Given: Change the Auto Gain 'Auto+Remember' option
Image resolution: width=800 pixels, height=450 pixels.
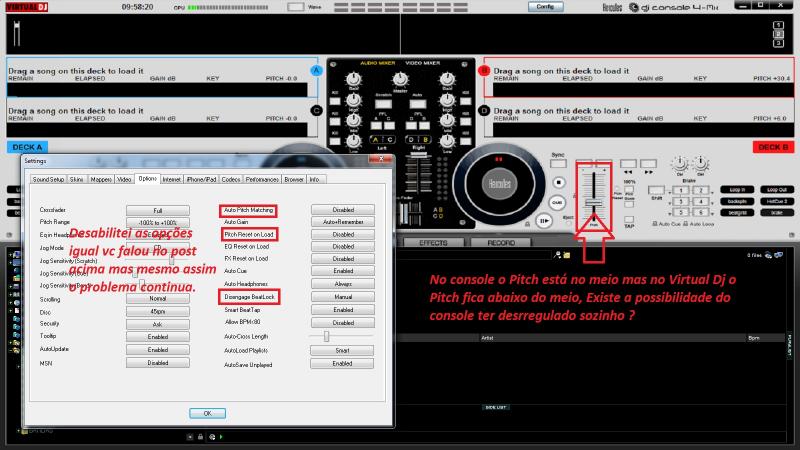Looking at the screenshot, I should pos(343,222).
